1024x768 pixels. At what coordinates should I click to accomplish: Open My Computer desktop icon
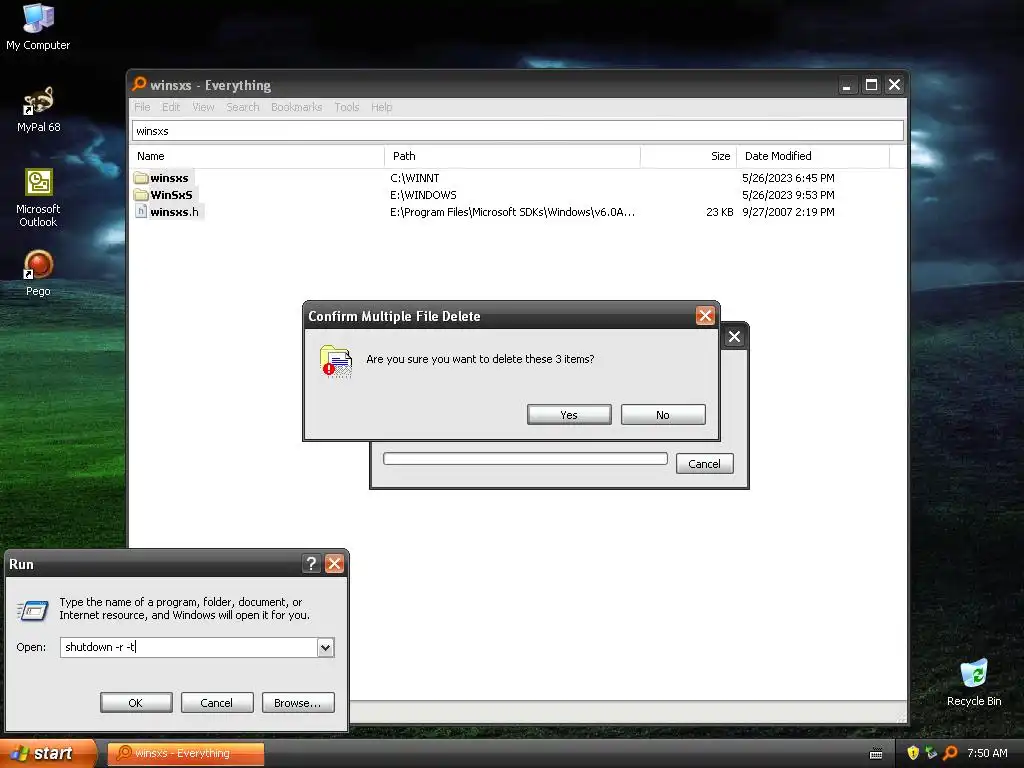pos(38,27)
